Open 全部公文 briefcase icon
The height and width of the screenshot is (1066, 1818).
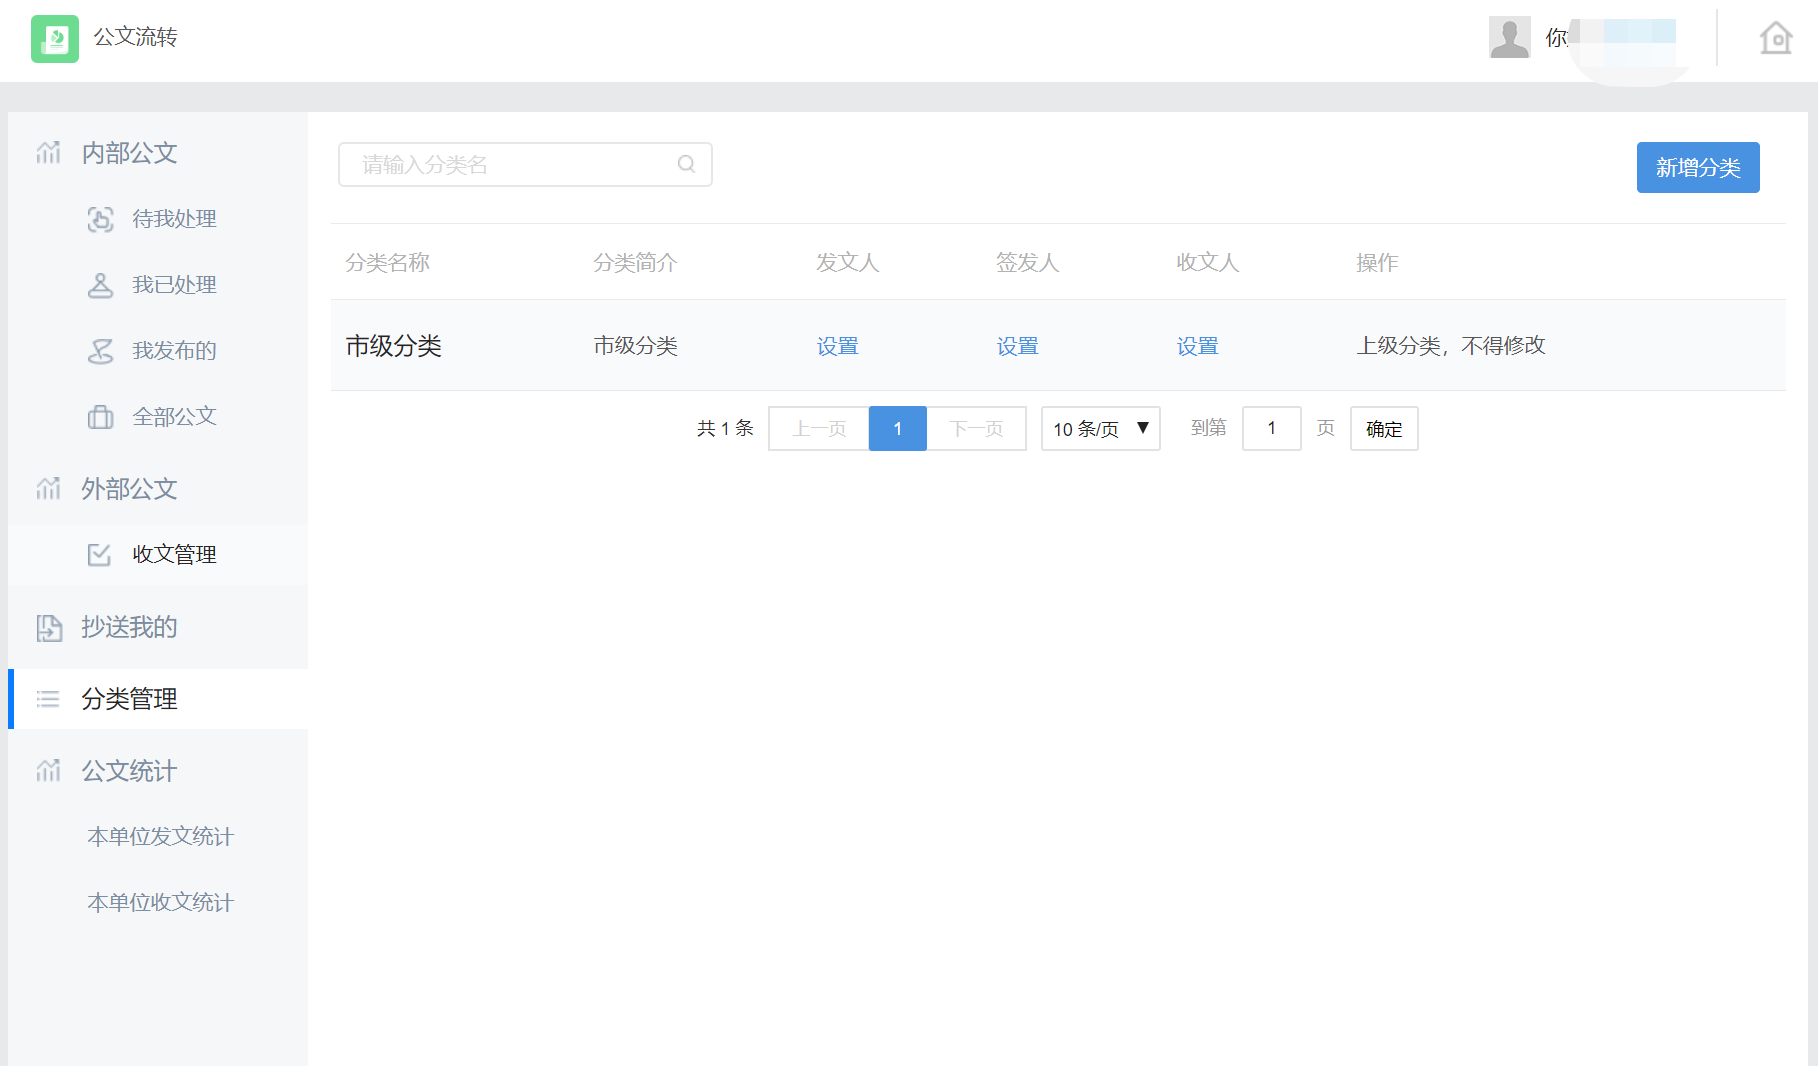click(x=100, y=417)
